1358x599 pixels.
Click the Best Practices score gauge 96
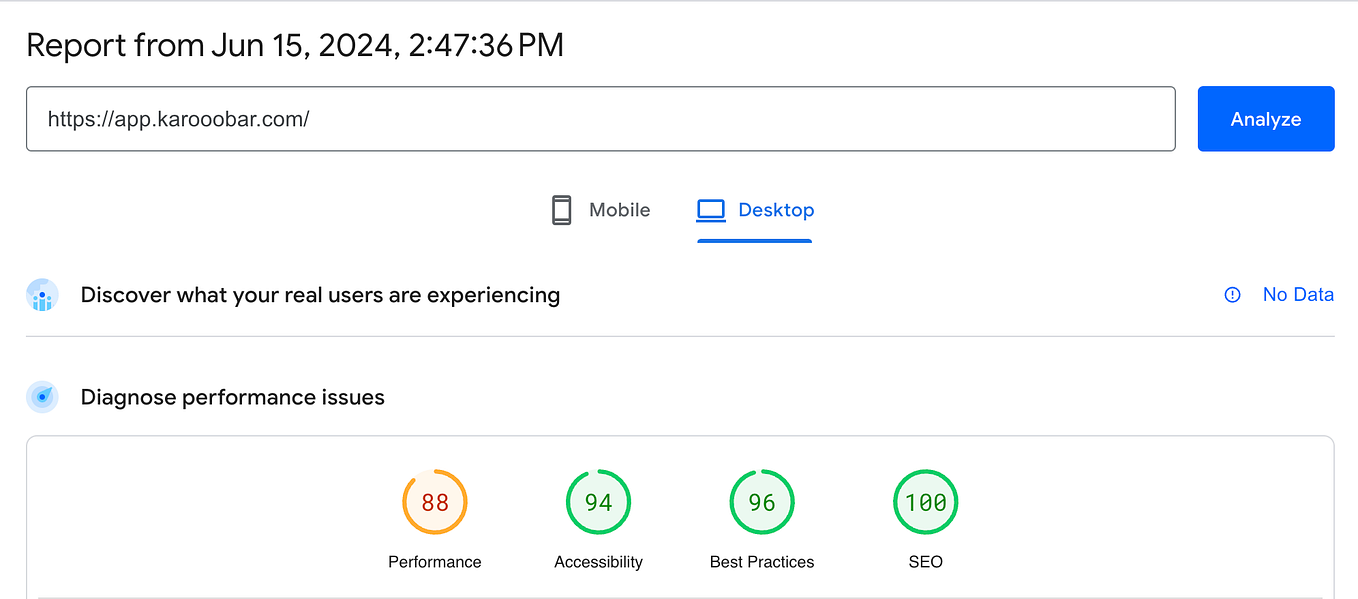tap(762, 502)
